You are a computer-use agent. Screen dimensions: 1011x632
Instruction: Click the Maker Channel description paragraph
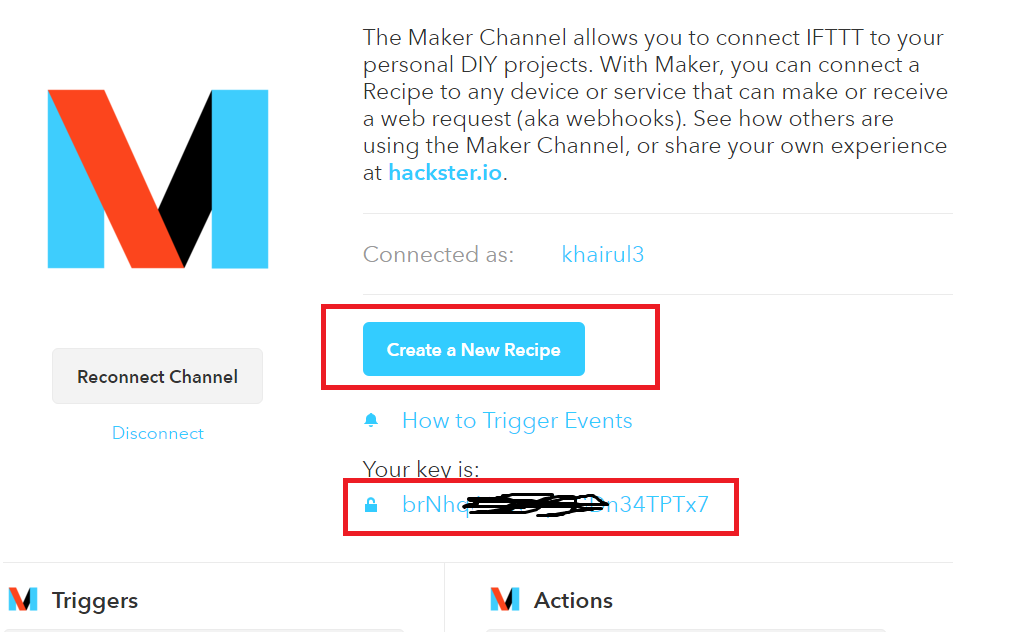tap(655, 92)
